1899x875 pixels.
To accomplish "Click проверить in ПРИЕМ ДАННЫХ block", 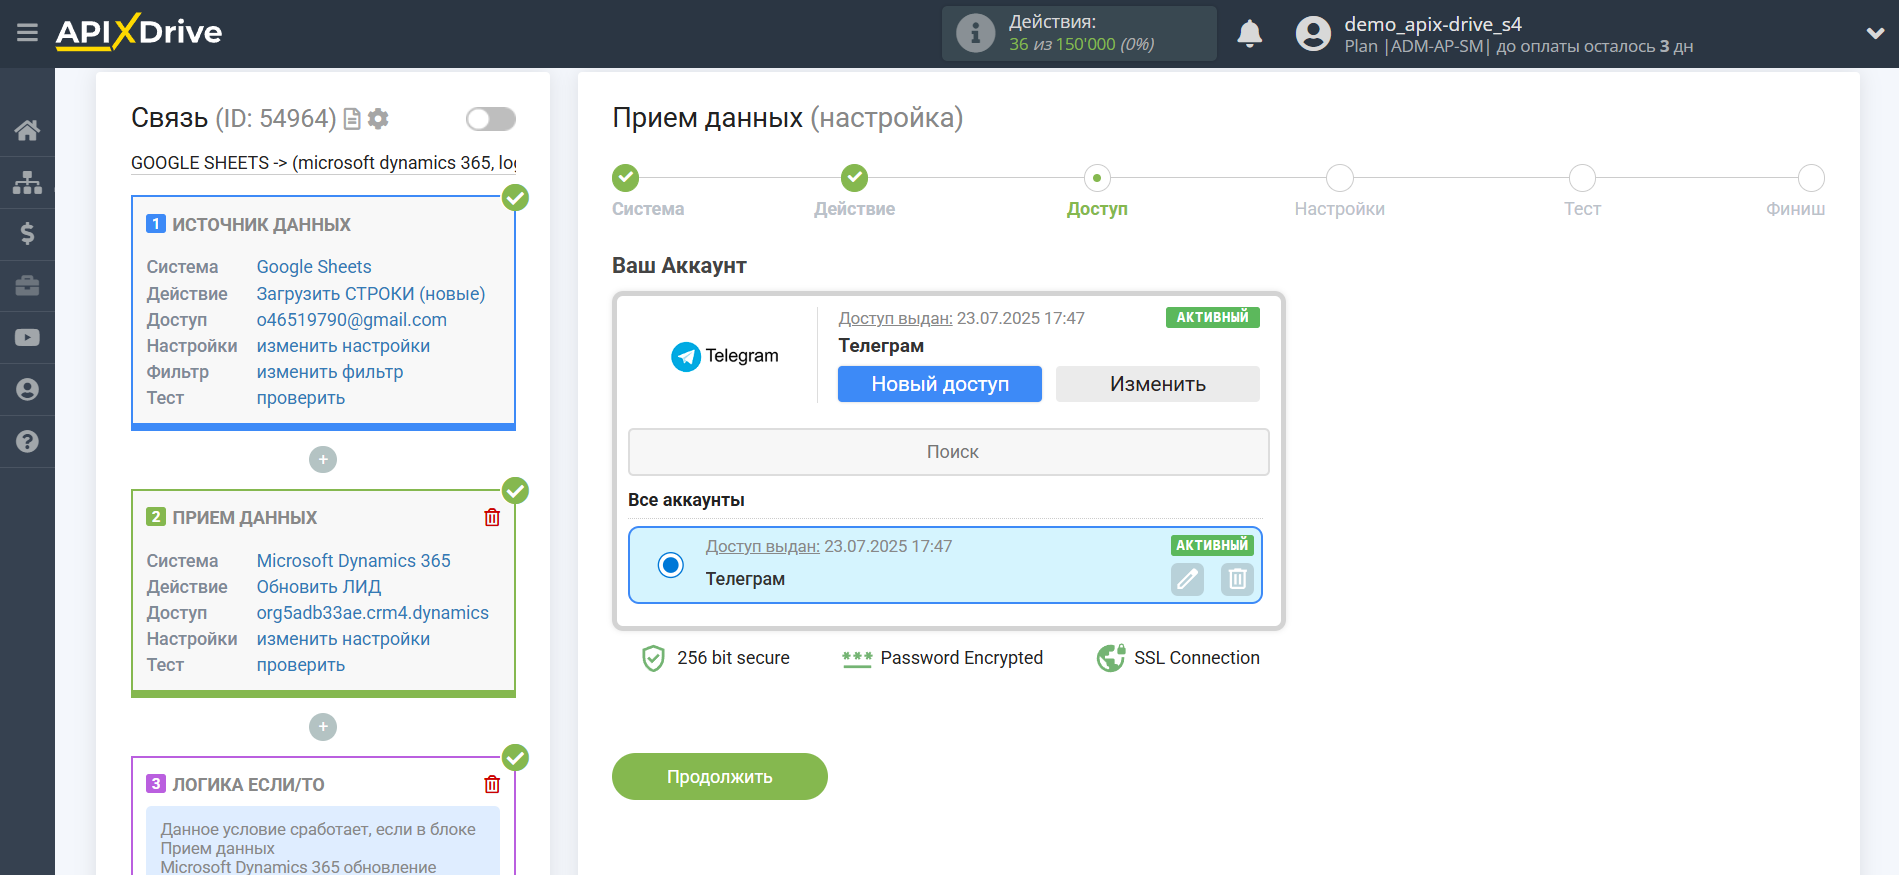I will 301,665.
